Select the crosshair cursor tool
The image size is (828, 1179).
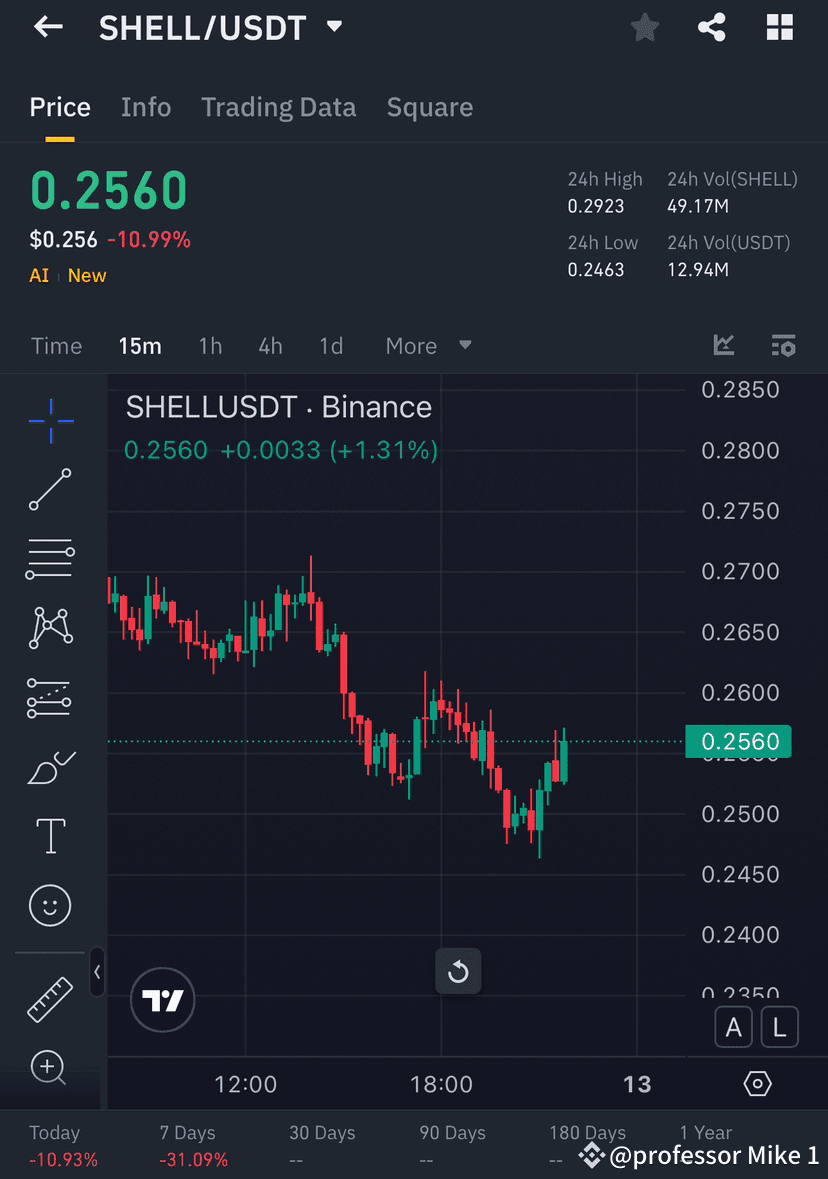point(50,420)
